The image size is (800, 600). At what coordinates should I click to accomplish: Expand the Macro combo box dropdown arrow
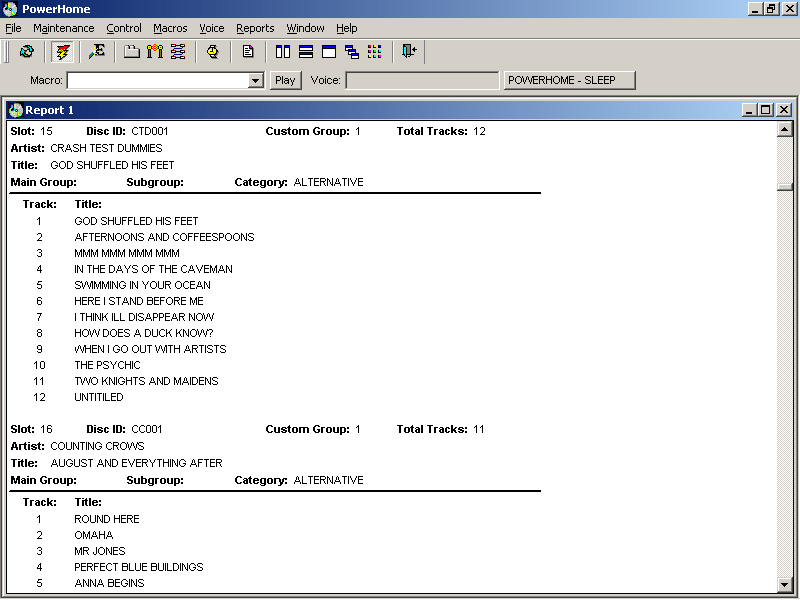(255, 81)
